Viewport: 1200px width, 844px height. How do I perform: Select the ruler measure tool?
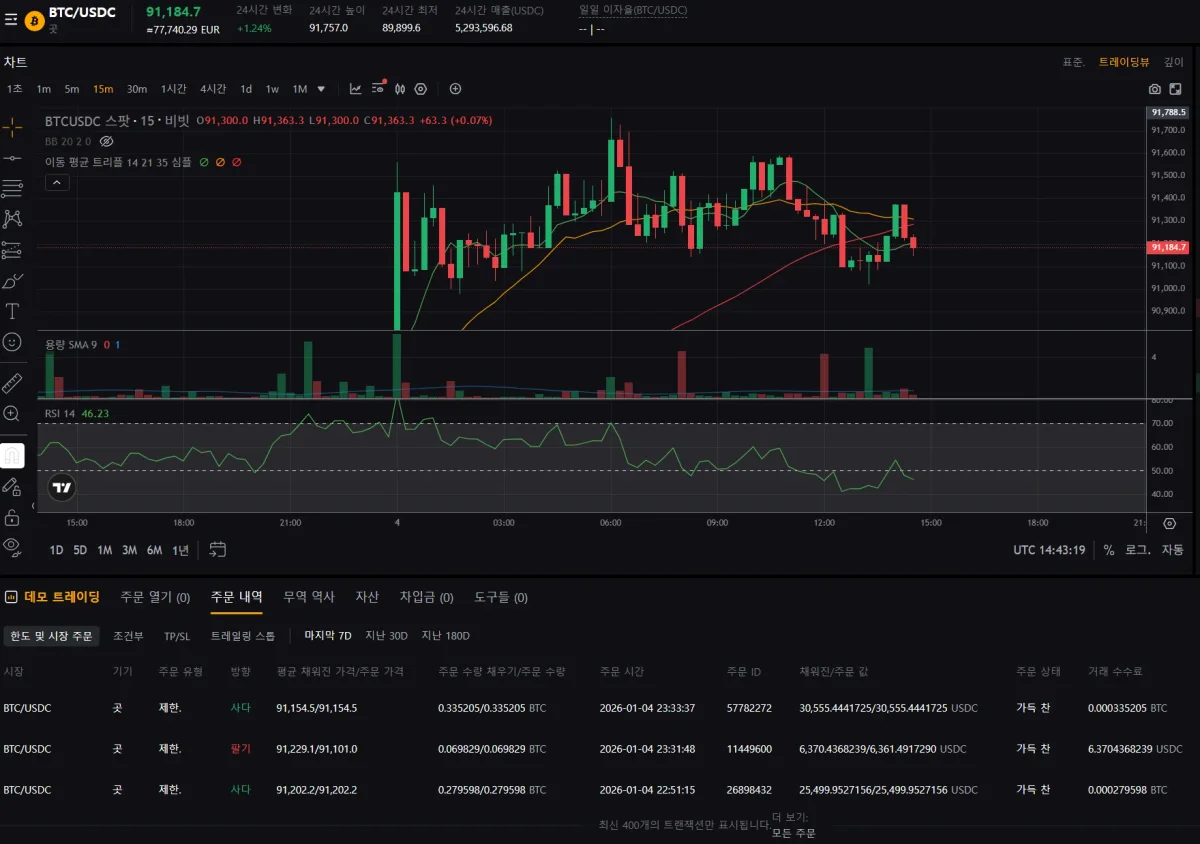pos(12,383)
